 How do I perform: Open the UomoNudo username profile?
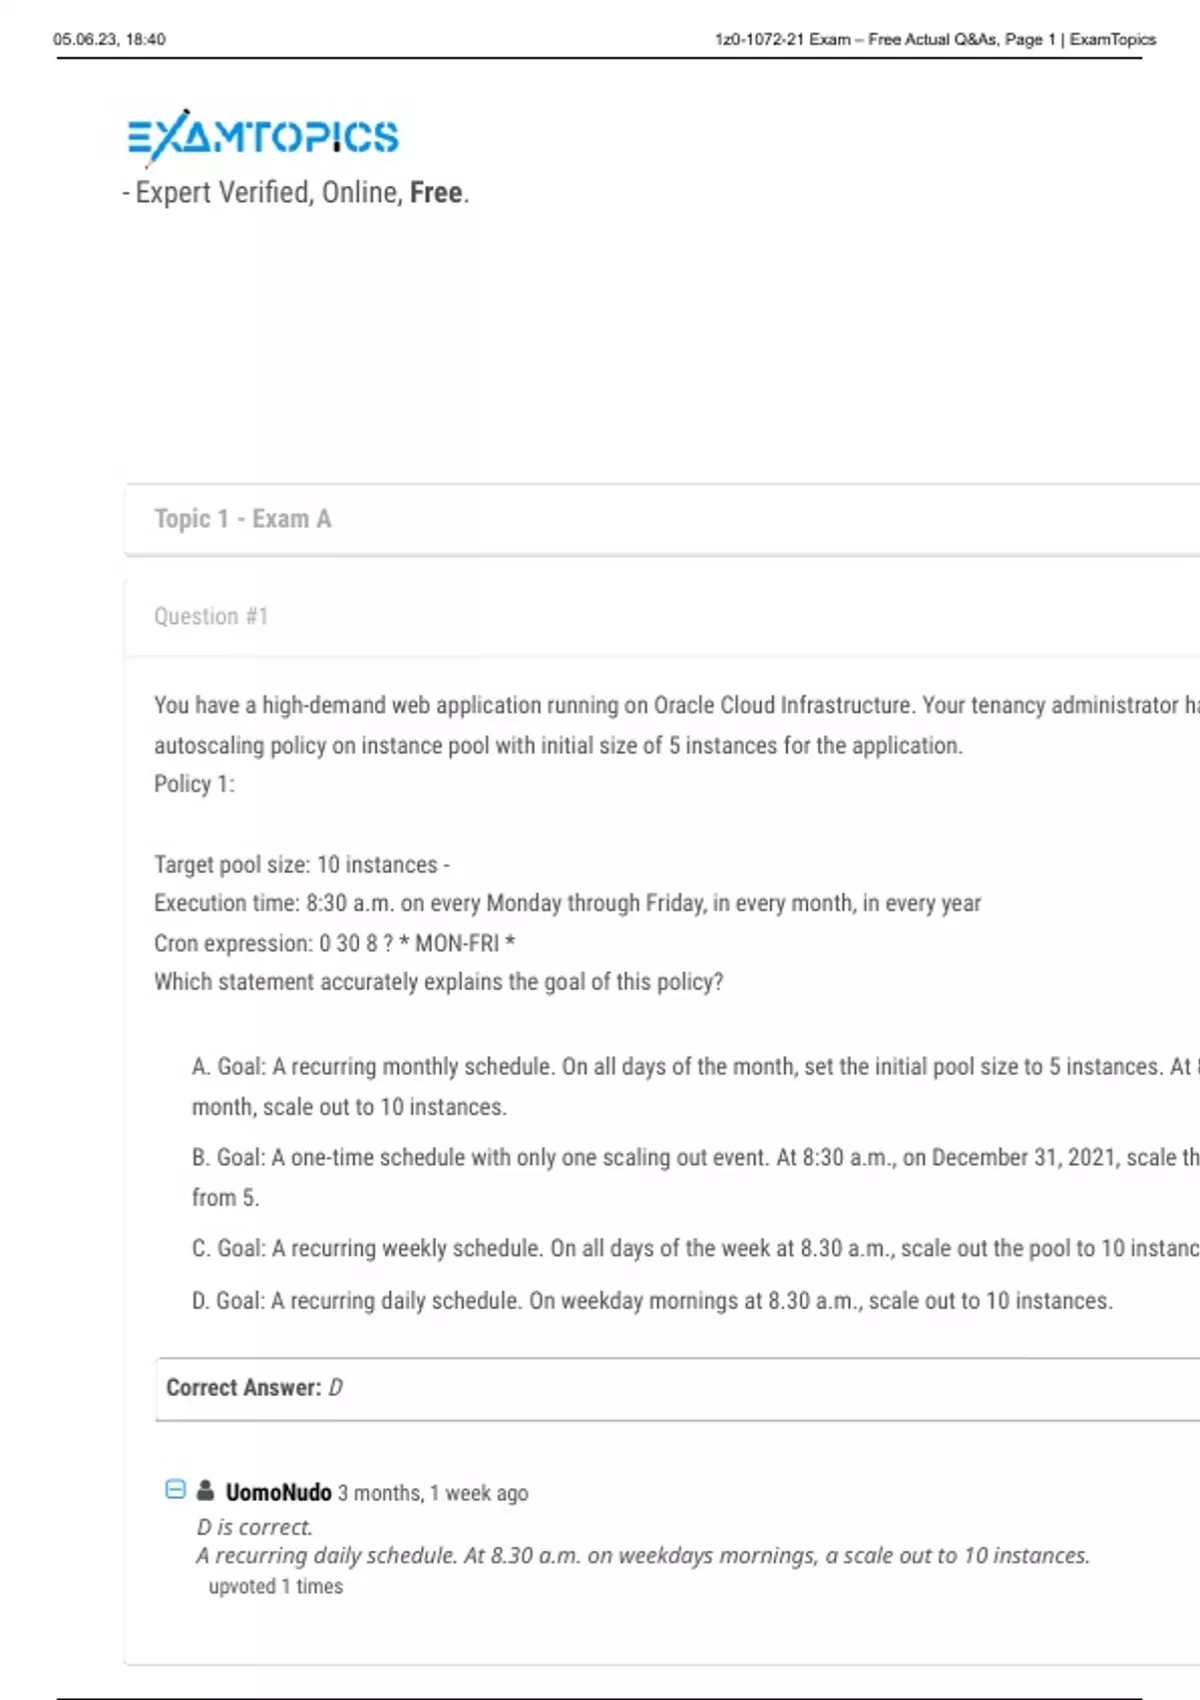pyautogui.click(x=278, y=1492)
